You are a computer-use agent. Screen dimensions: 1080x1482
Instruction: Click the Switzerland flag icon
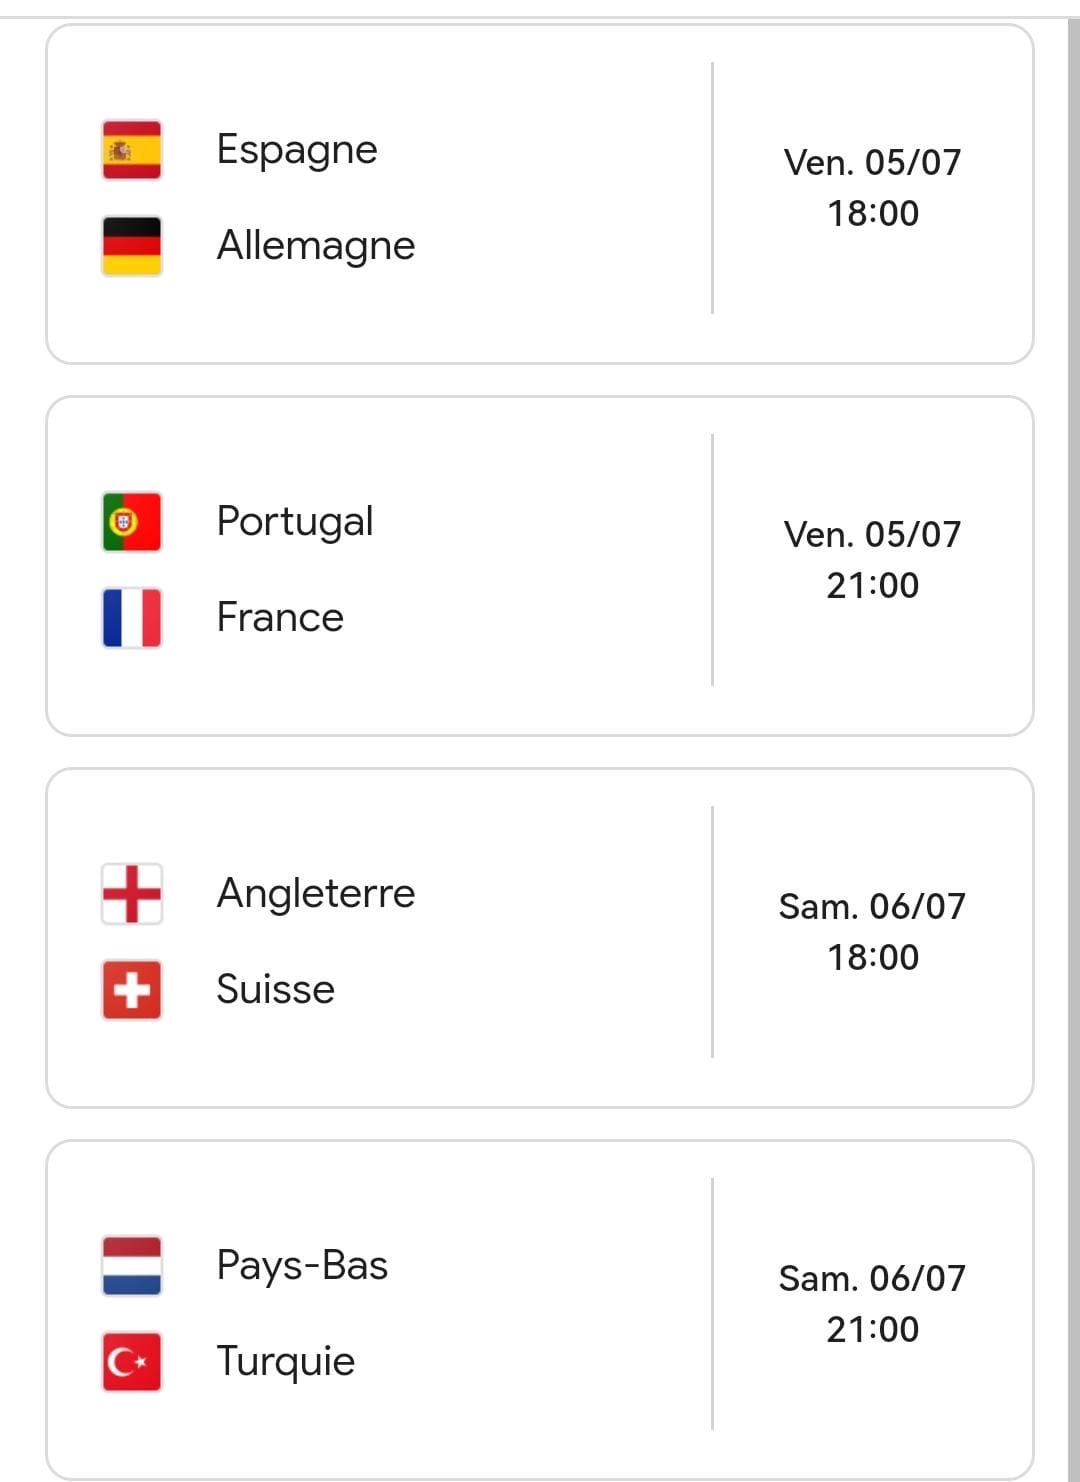(132, 990)
